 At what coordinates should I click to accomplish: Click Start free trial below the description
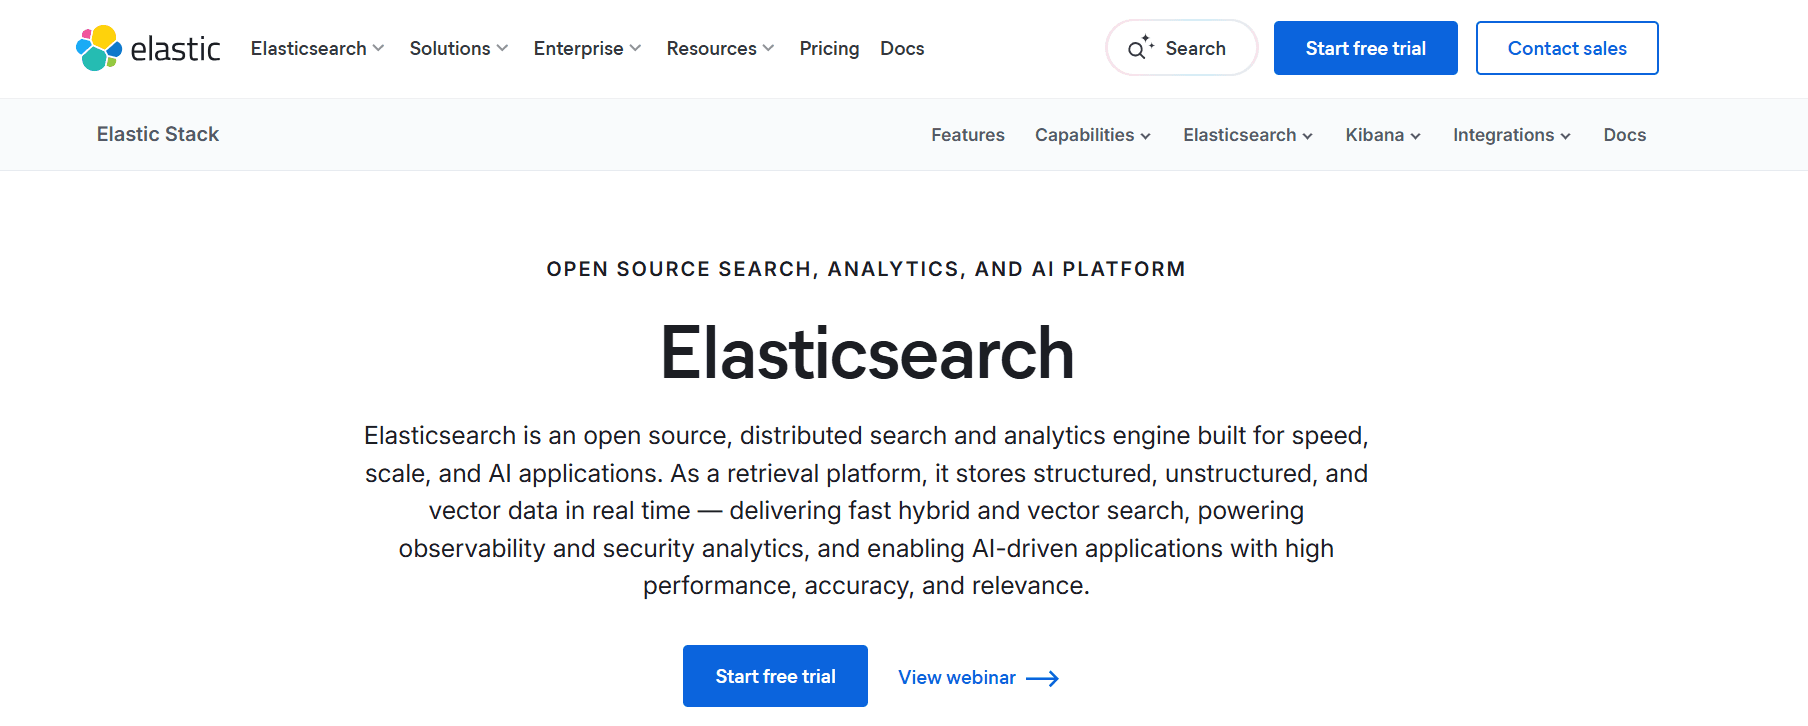click(775, 676)
